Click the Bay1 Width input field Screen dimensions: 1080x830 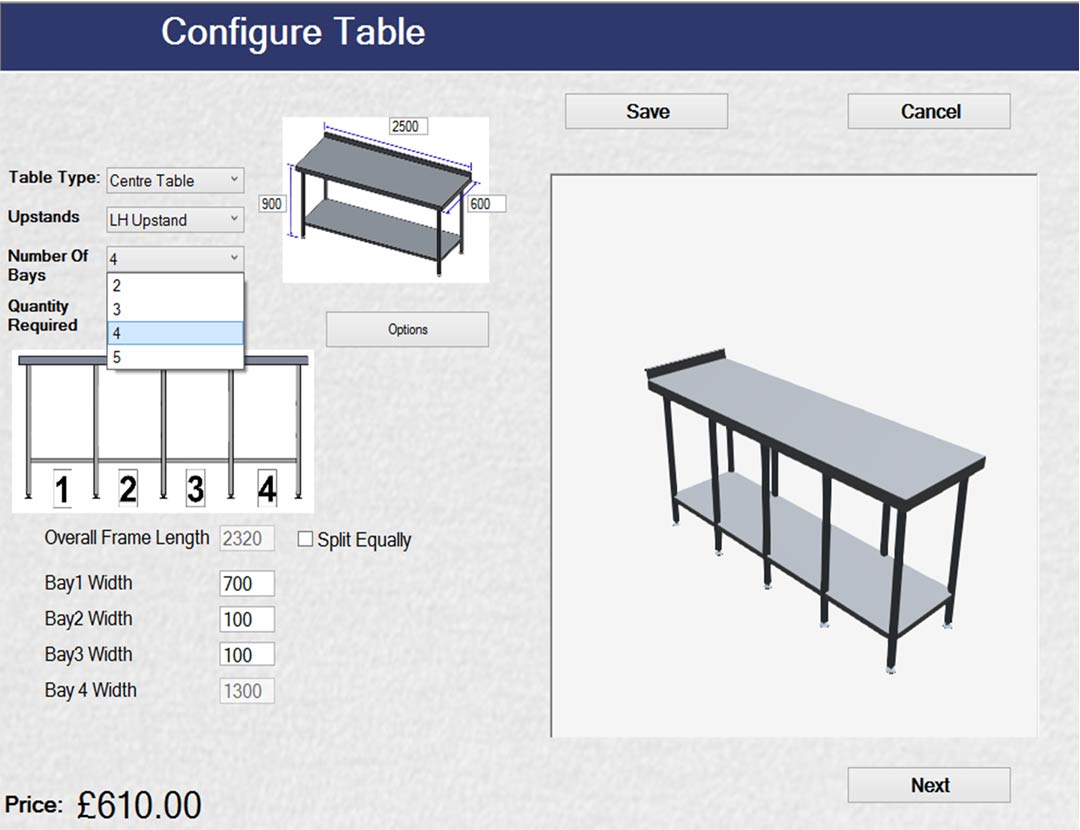(246, 584)
